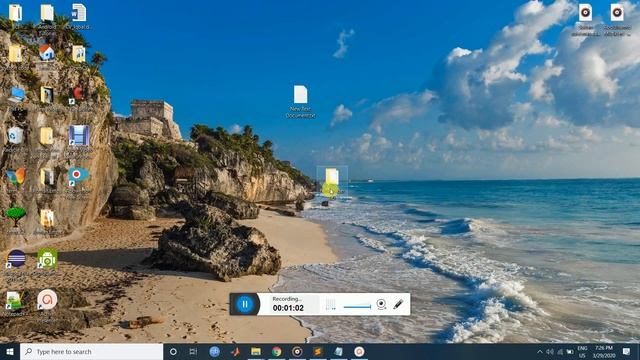640x360 pixels.
Task: Open network settings in system tray
Action: [x=560, y=351]
